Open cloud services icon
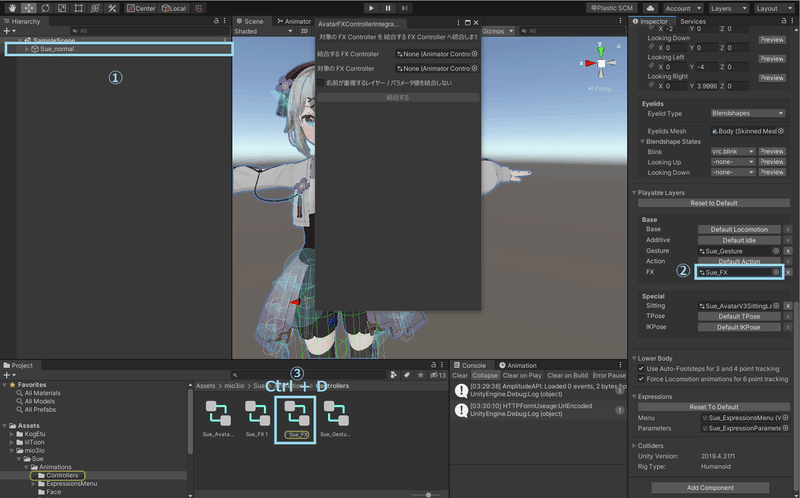 (x=650, y=8)
